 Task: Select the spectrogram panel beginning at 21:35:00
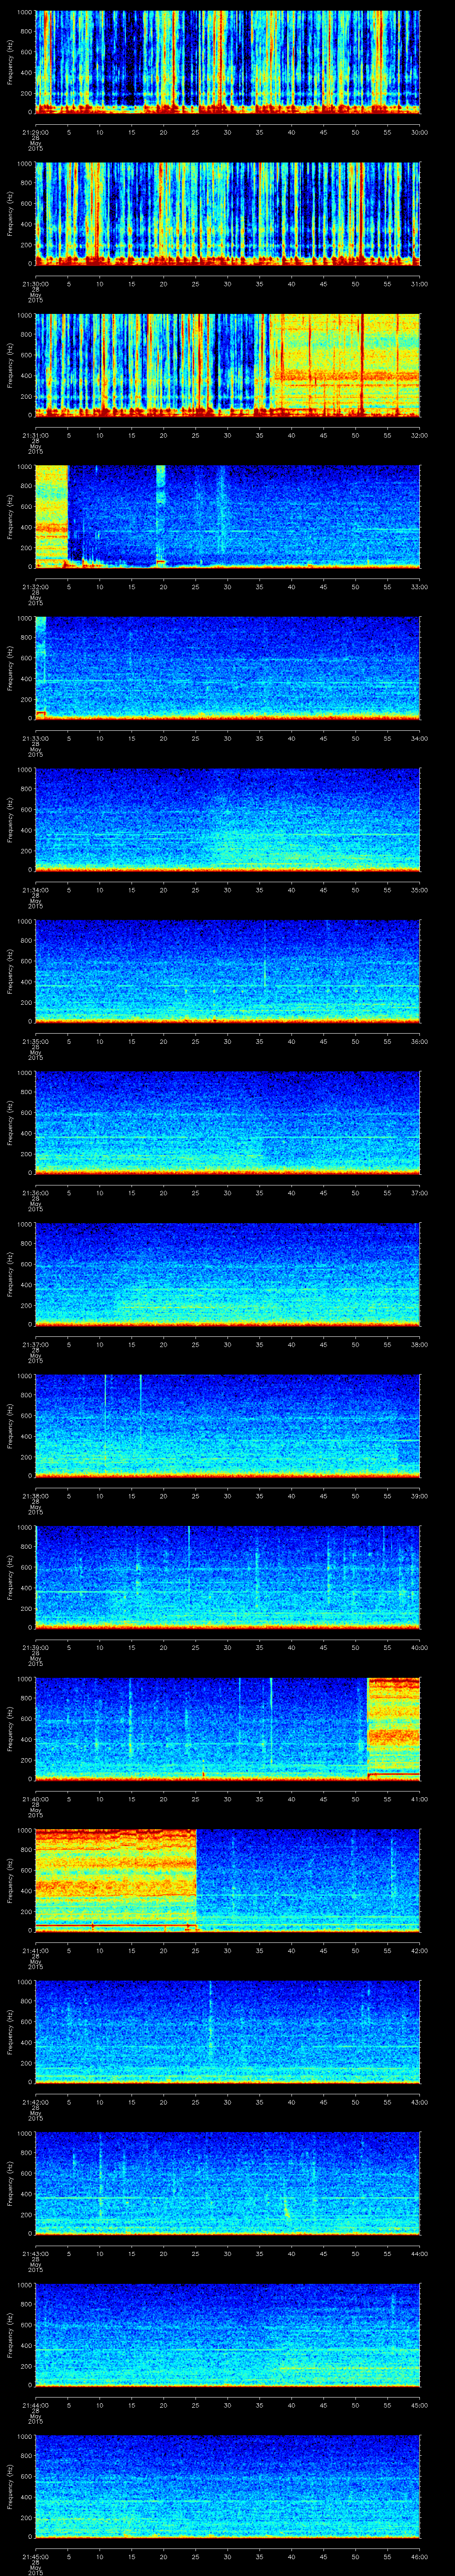(227, 971)
